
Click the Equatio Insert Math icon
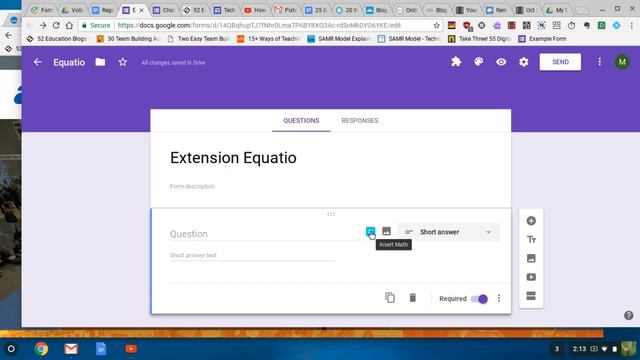(370, 231)
